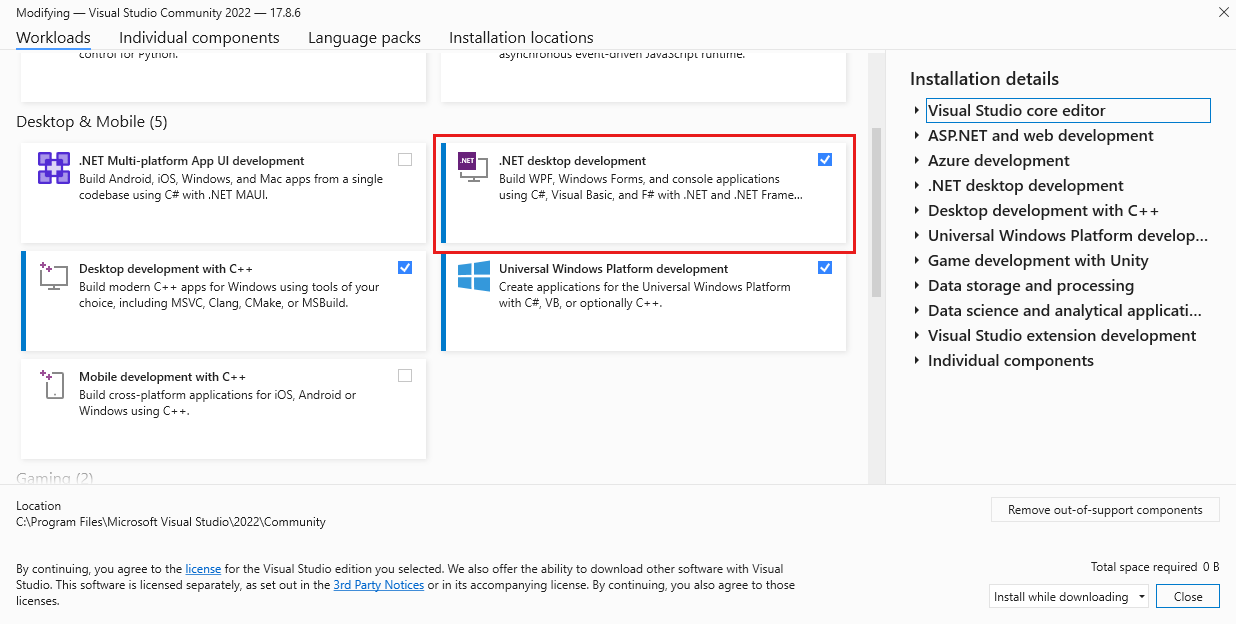Select Universal Windows Platform development card title

(x=613, y=269)
